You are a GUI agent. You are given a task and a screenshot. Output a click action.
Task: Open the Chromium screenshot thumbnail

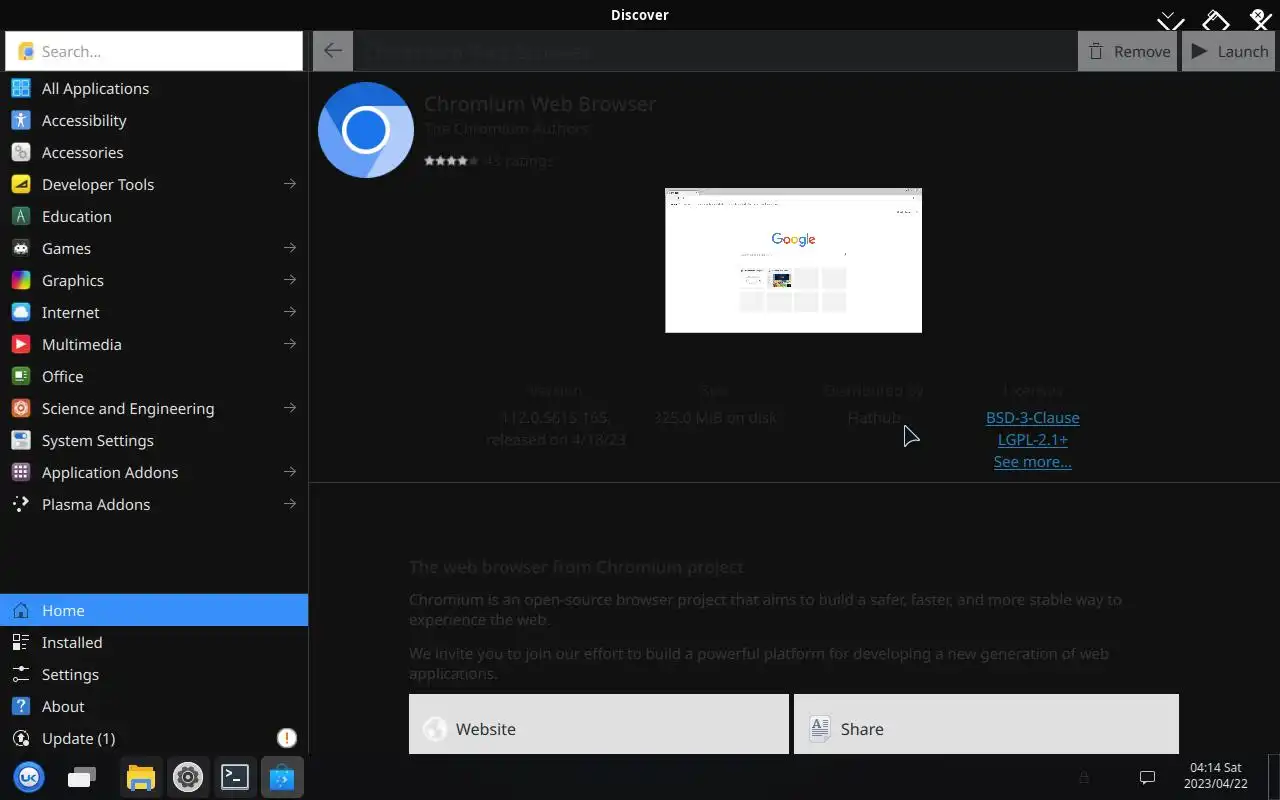point(793,260)
